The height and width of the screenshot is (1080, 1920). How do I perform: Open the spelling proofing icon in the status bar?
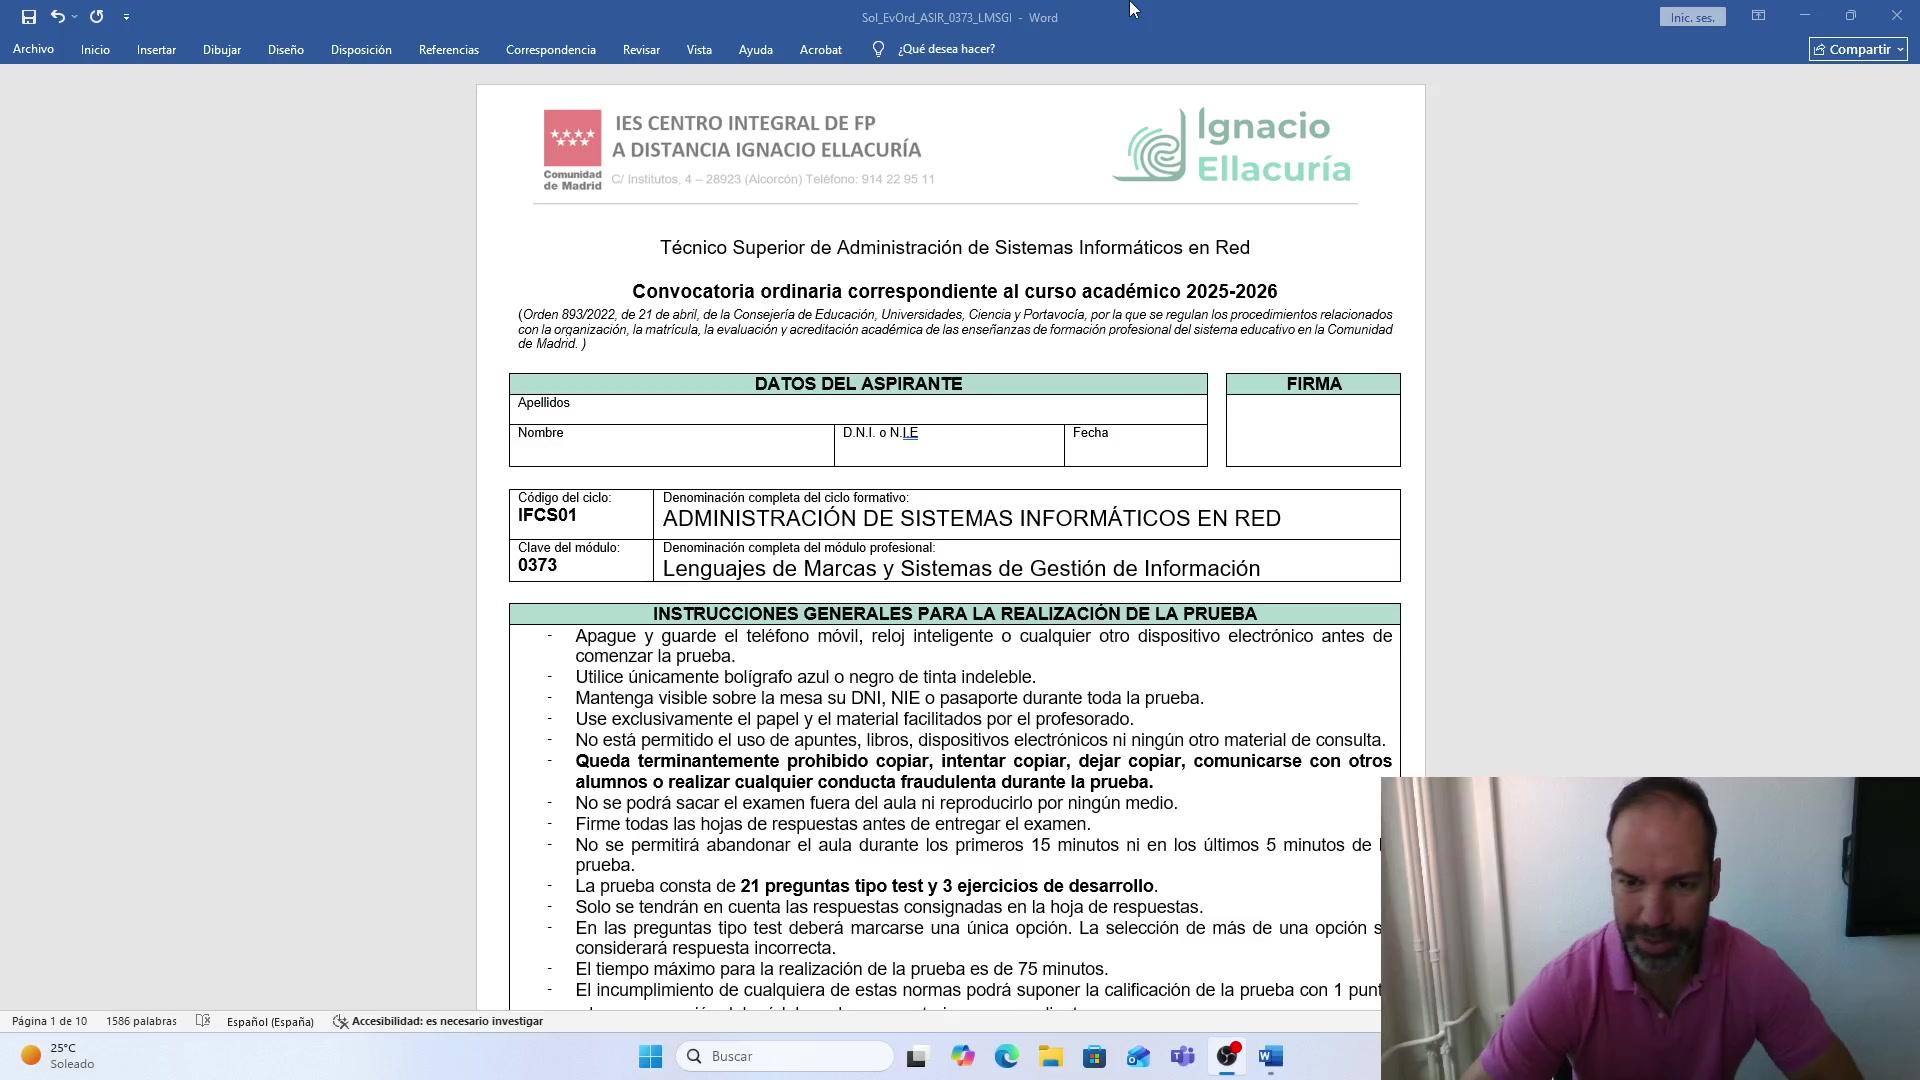tap(203, 1021)
